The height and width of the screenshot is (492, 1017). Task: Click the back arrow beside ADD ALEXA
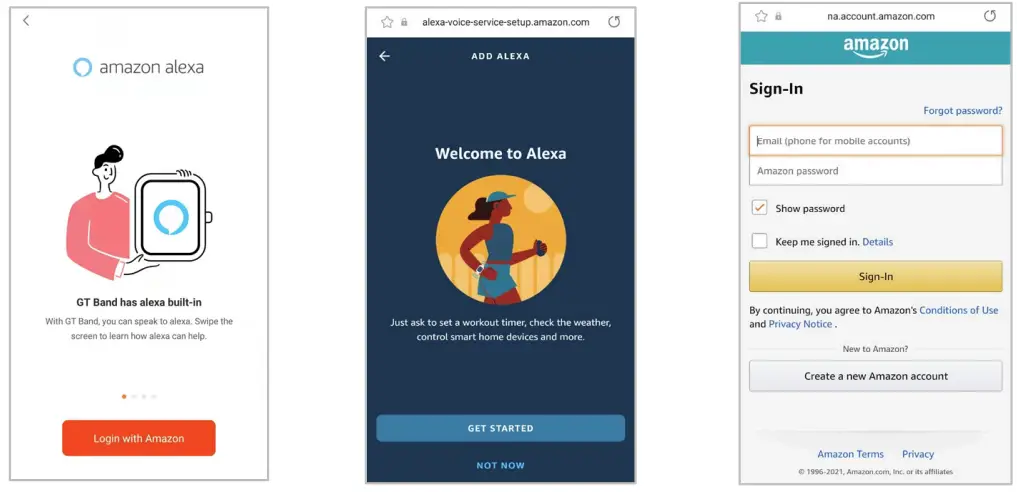pyautogui.click(x=385, y=56)
